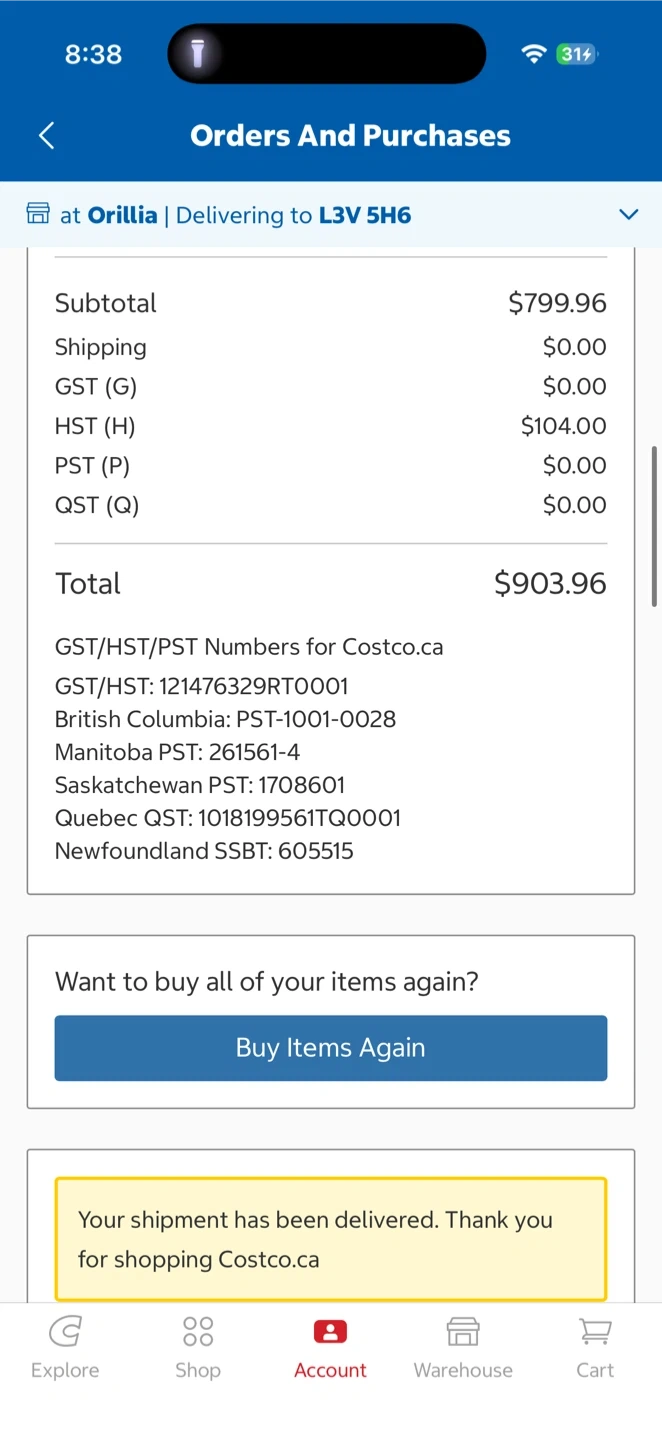Tap the Wi-Fi status icon
Image resolution: width=662 pixels, height=1440 pixels.
click(534, 54)
